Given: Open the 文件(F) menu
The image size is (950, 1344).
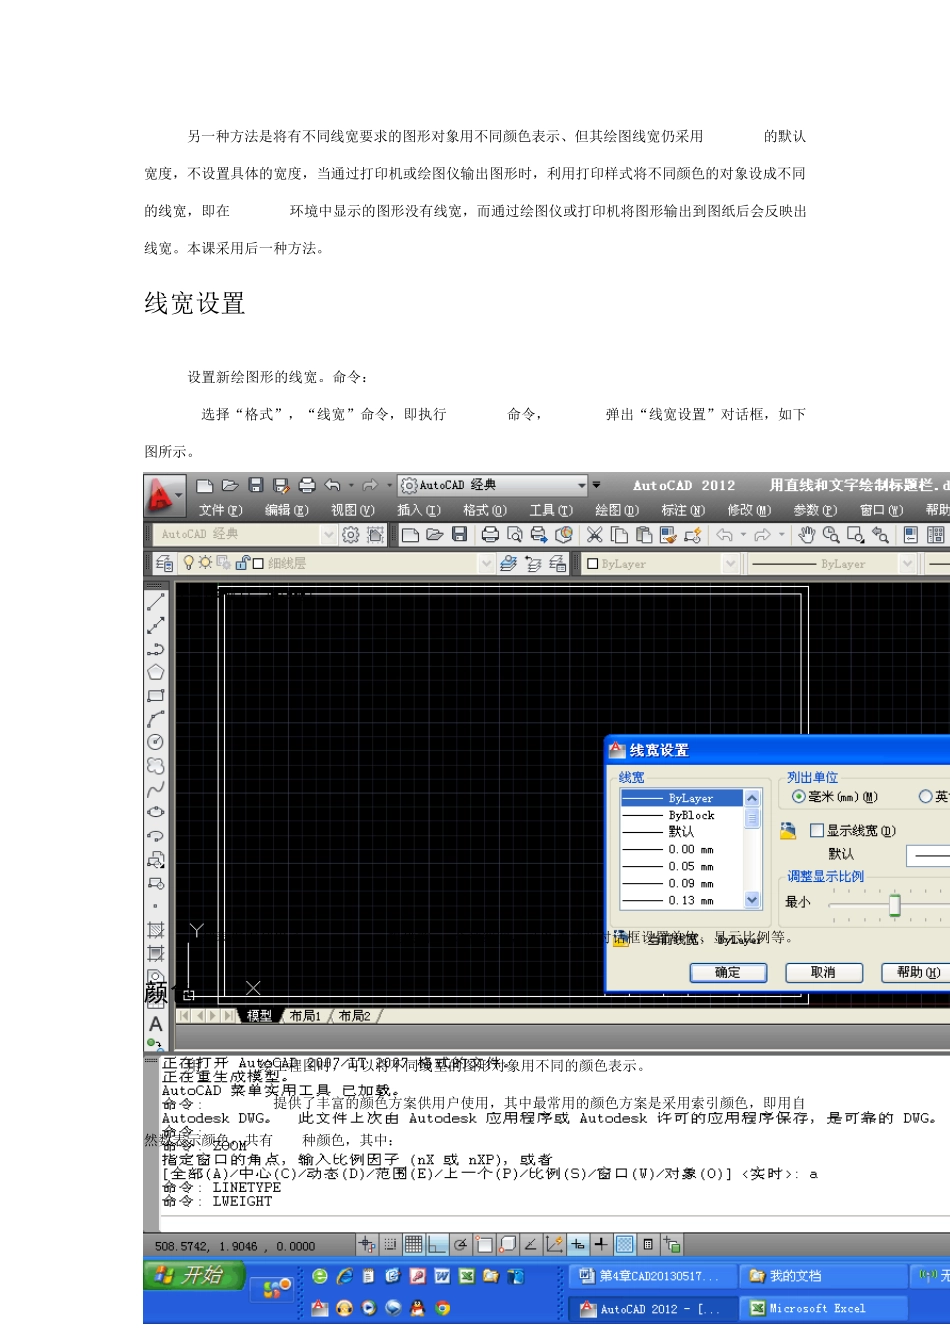Looking at the screenshot, I should (220, 510).
